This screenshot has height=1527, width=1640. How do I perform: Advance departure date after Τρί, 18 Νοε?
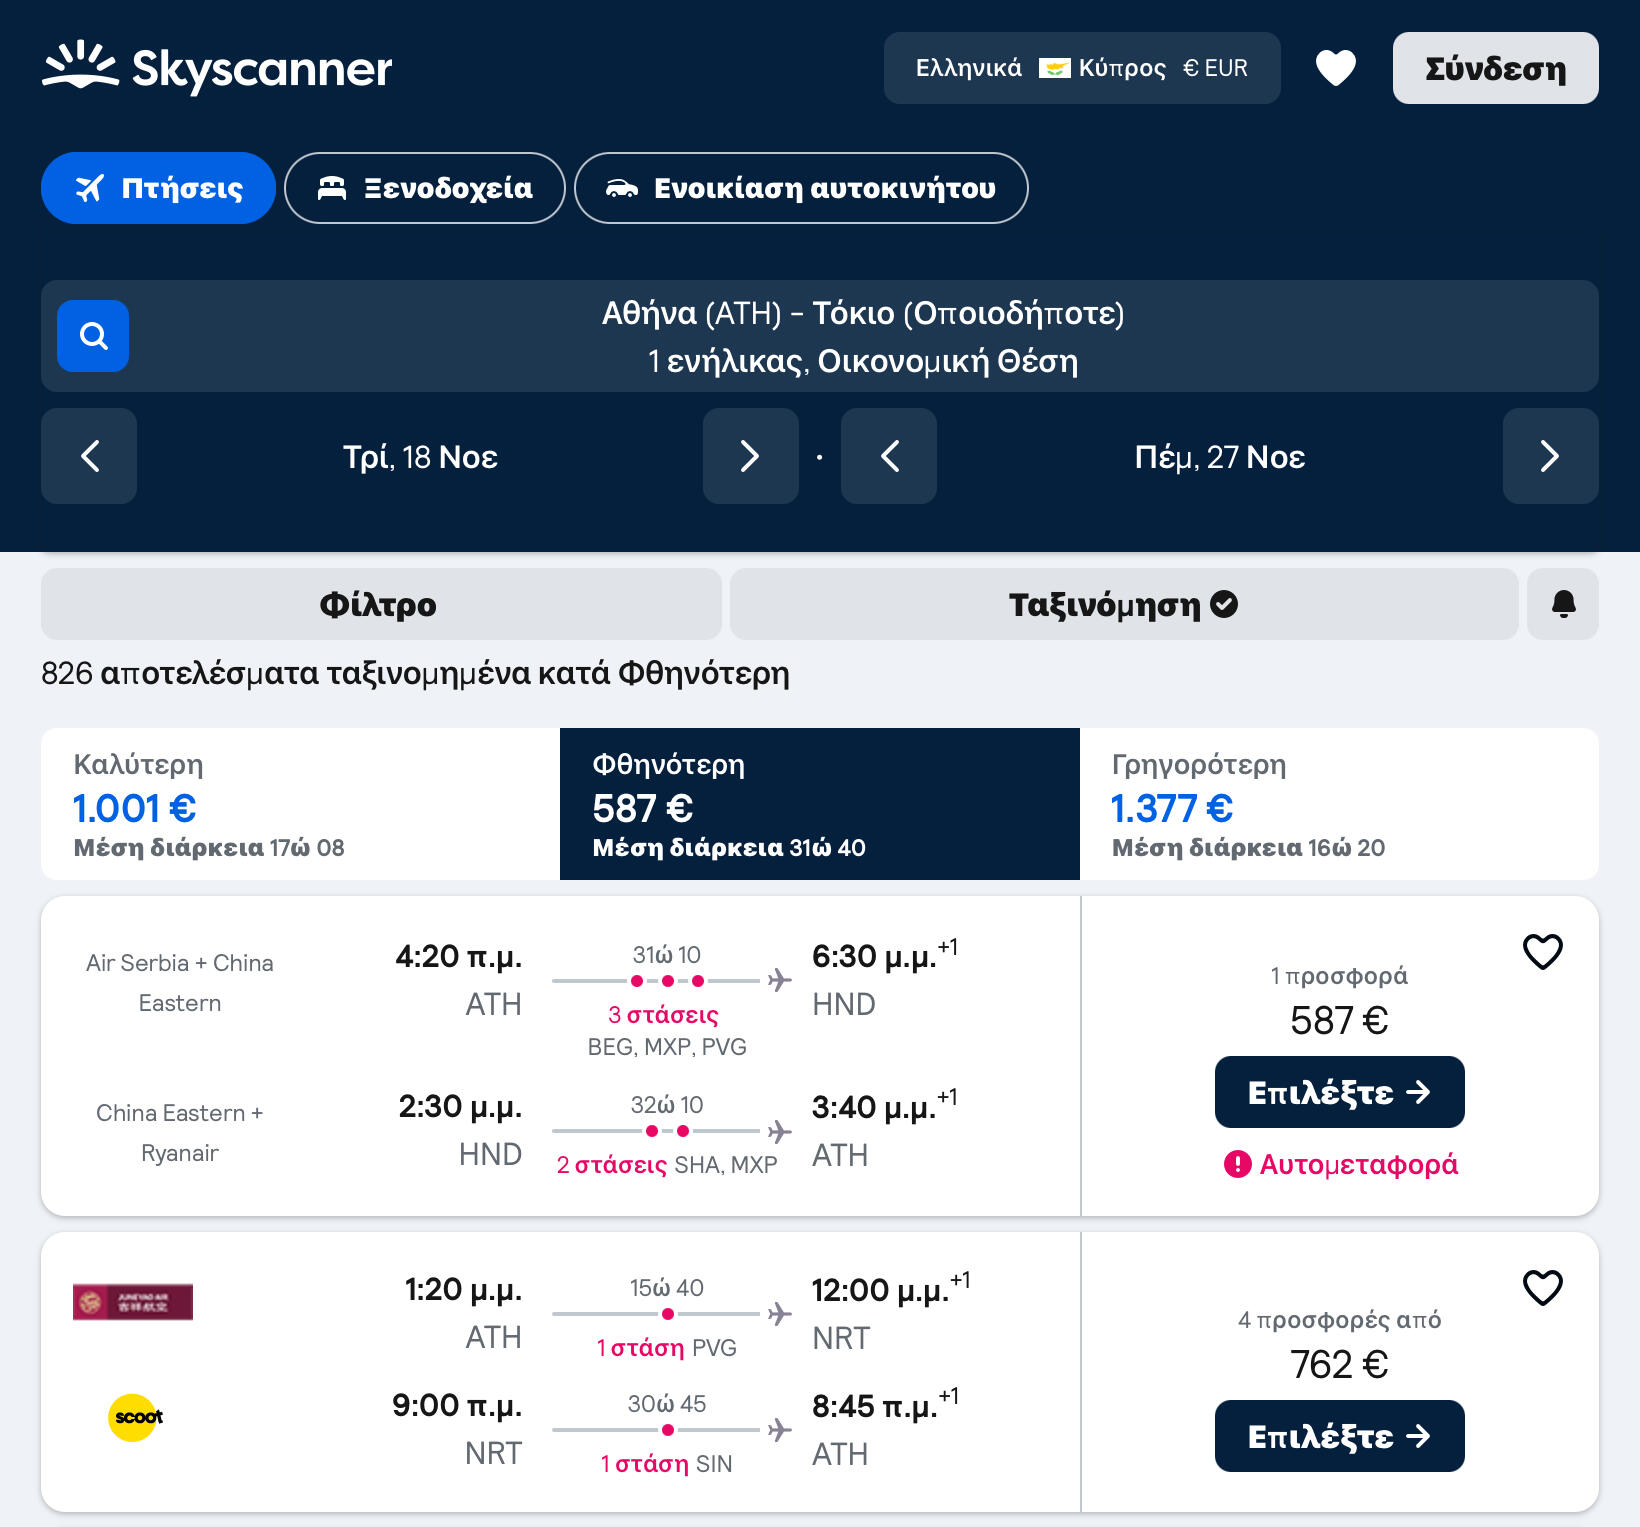click(x=750, y=456)
